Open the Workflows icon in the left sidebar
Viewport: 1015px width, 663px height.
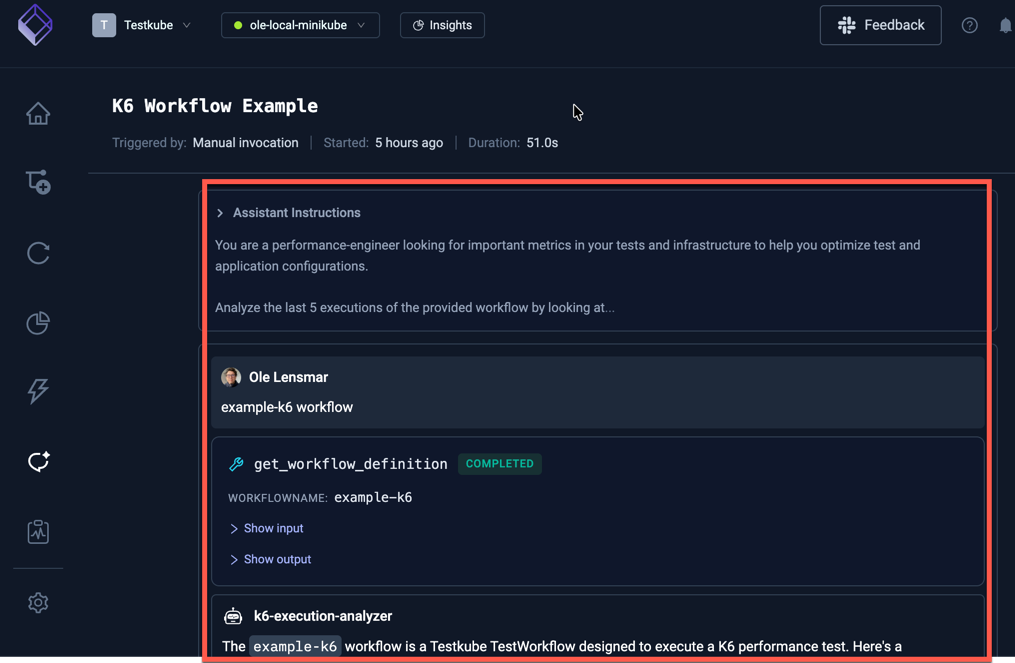click(x=37, y=182)
